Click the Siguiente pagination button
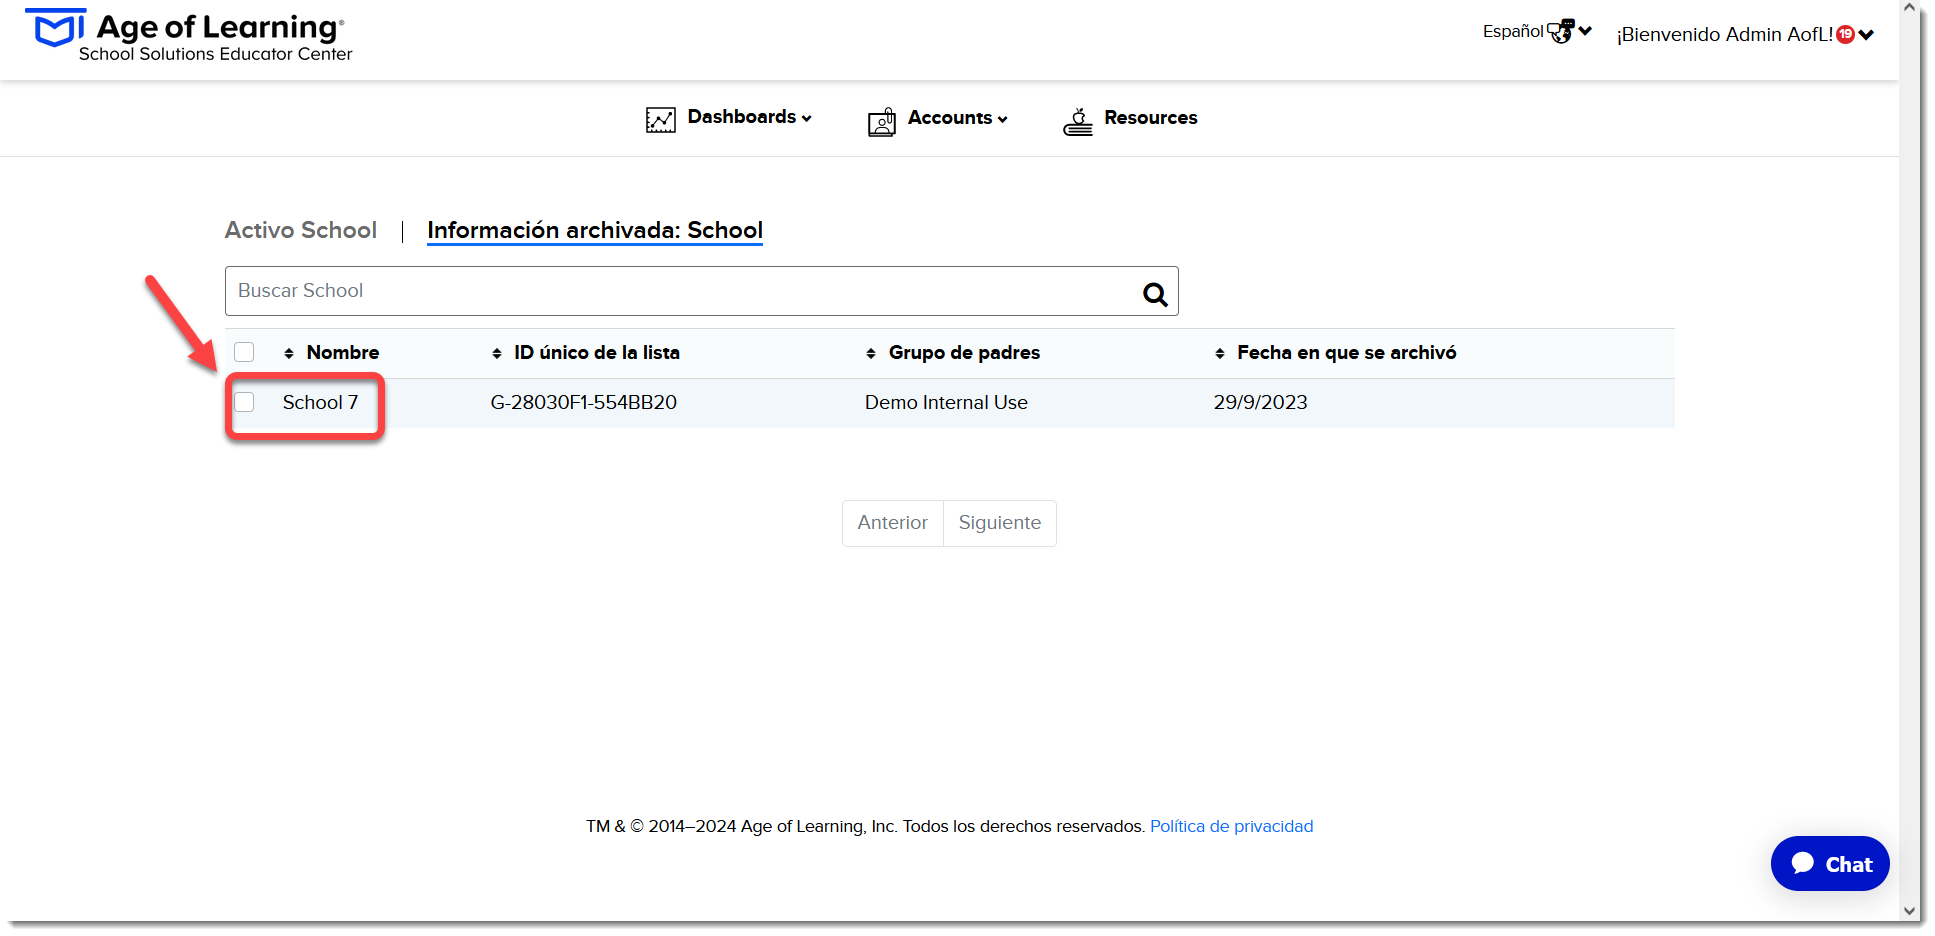 1000,523
